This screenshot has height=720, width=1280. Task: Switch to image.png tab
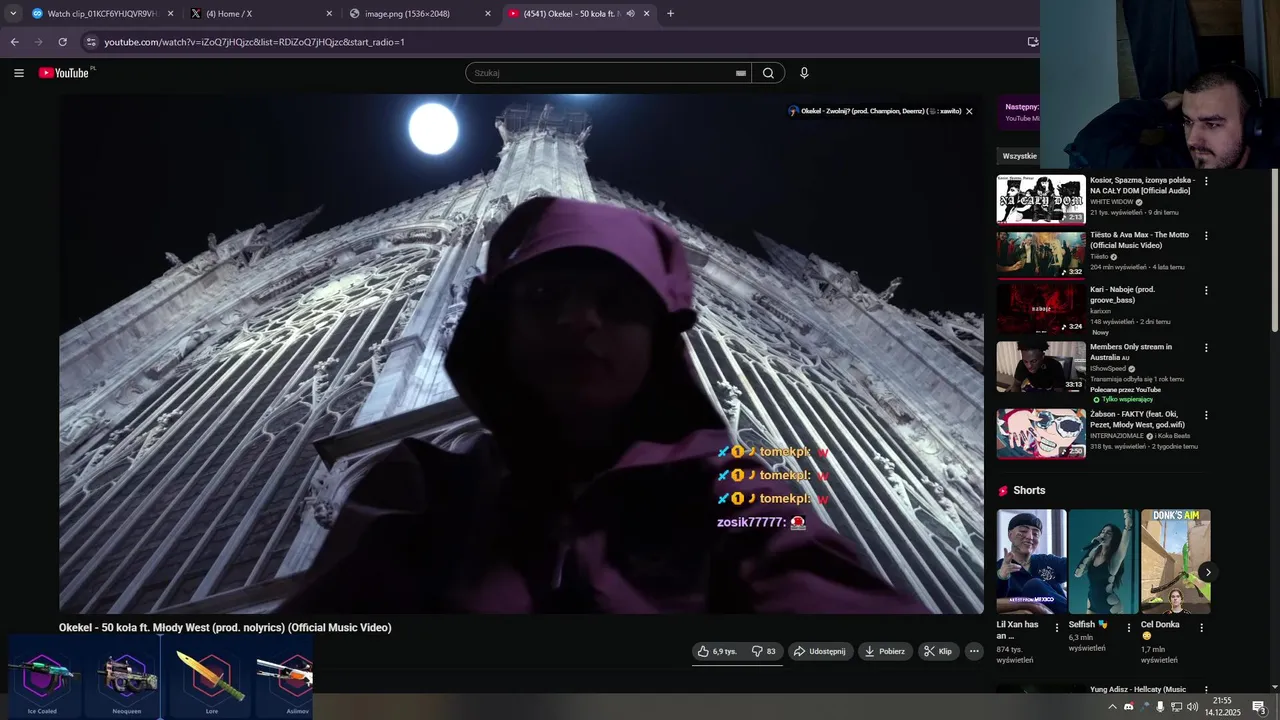(420, 14)
